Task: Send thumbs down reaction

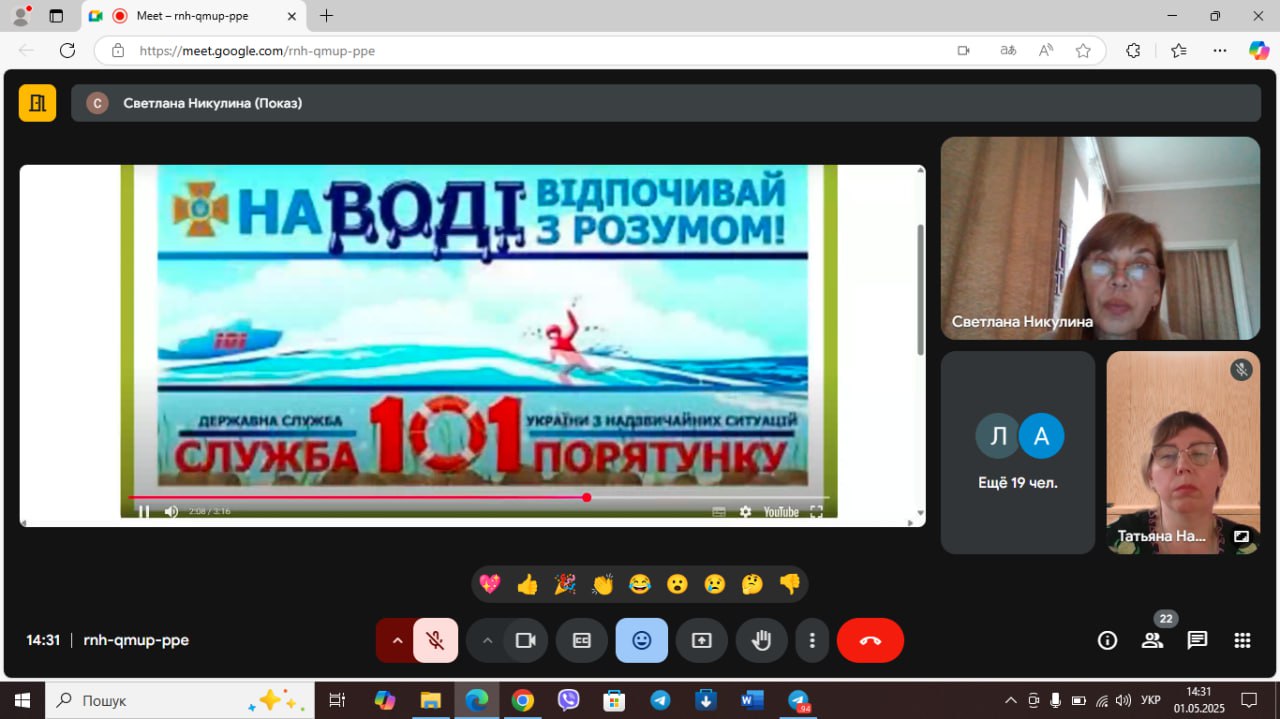Action: [790, 584]
